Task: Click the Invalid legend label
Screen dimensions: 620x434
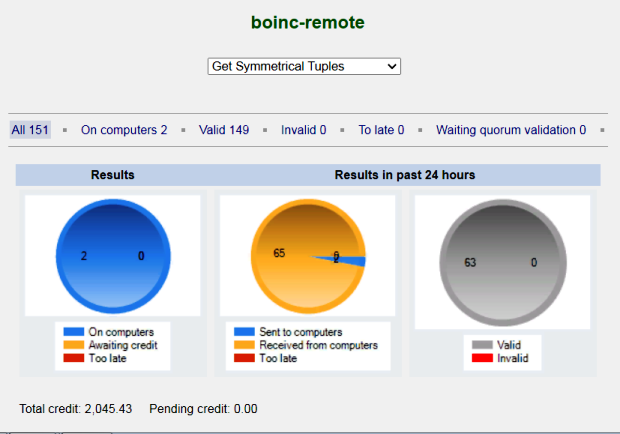Action: coord(512,358)
